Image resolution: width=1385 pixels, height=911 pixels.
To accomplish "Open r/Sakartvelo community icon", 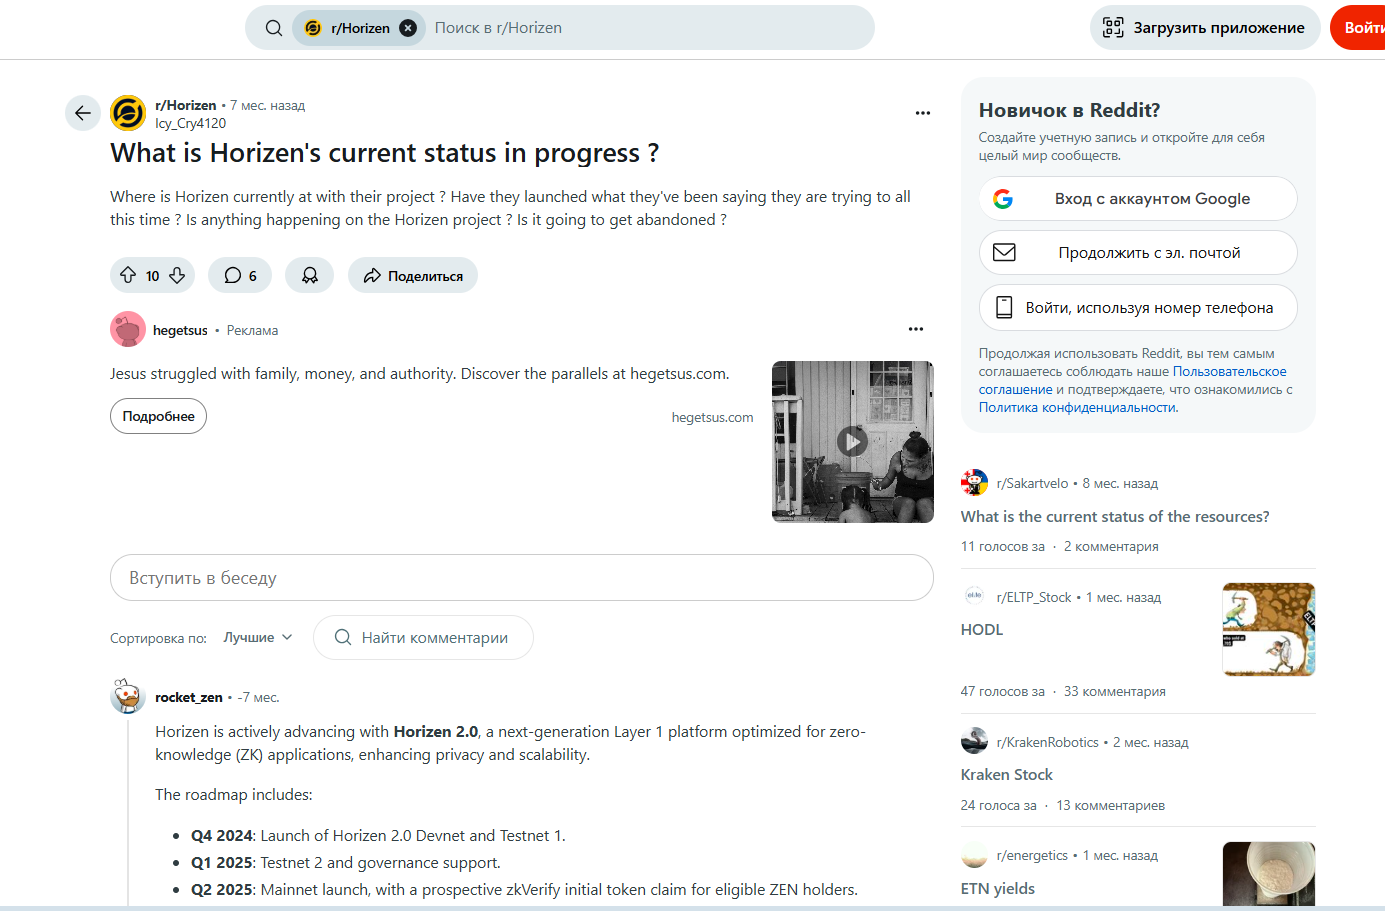I will (974, 483).
